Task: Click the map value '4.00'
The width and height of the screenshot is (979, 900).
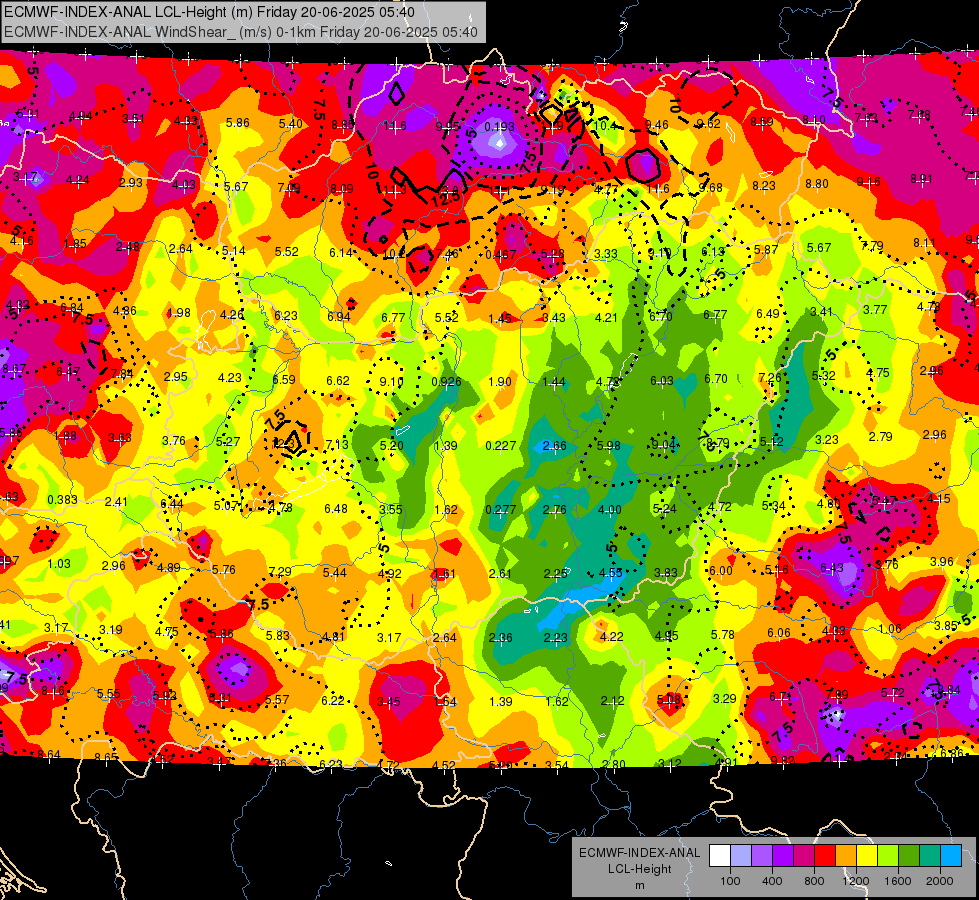Action: tap(609, 510)
